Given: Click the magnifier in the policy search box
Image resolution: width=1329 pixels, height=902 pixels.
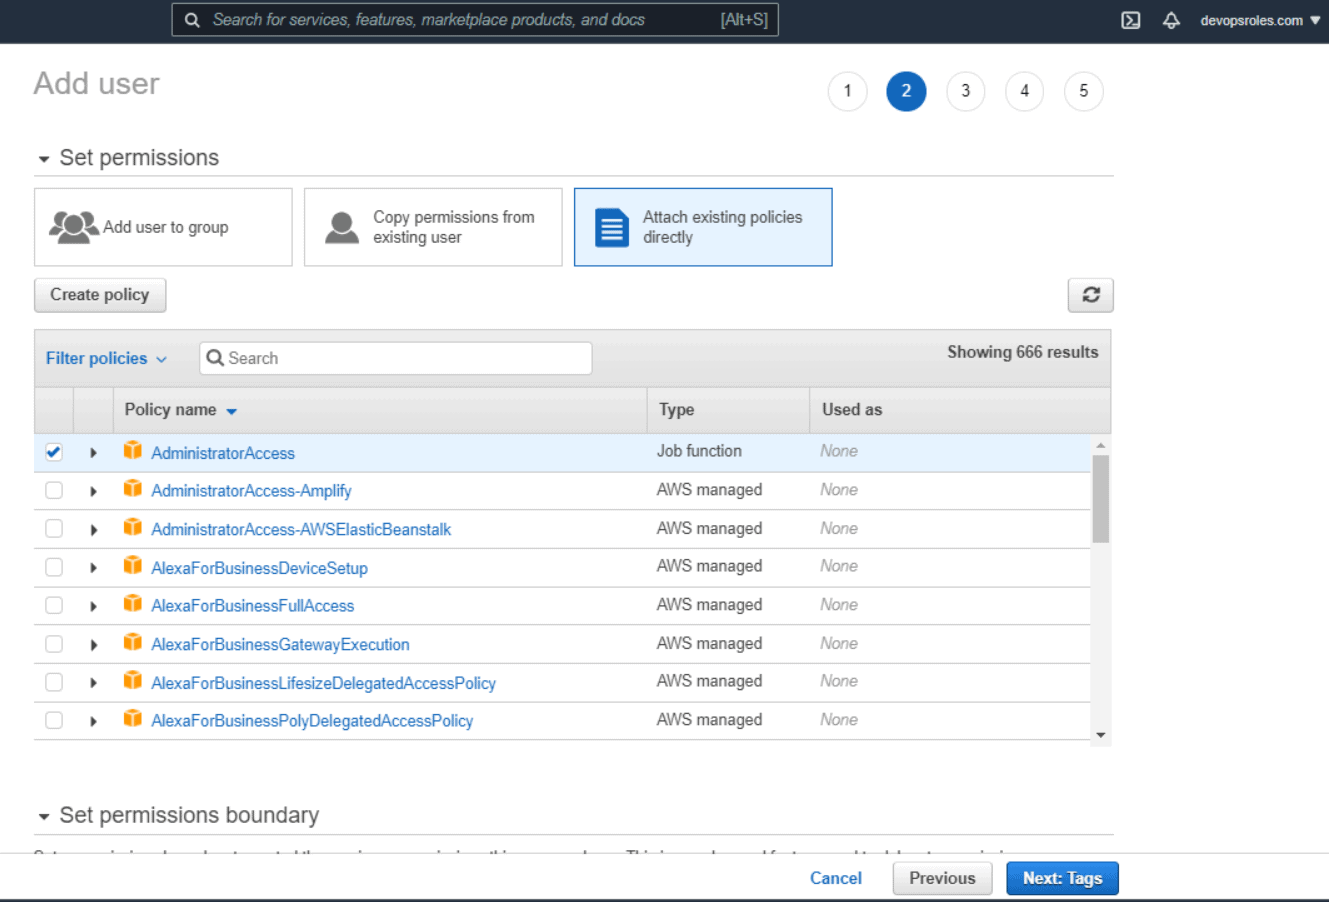Looking at the screenshot, I should click(x=217, y=357).
